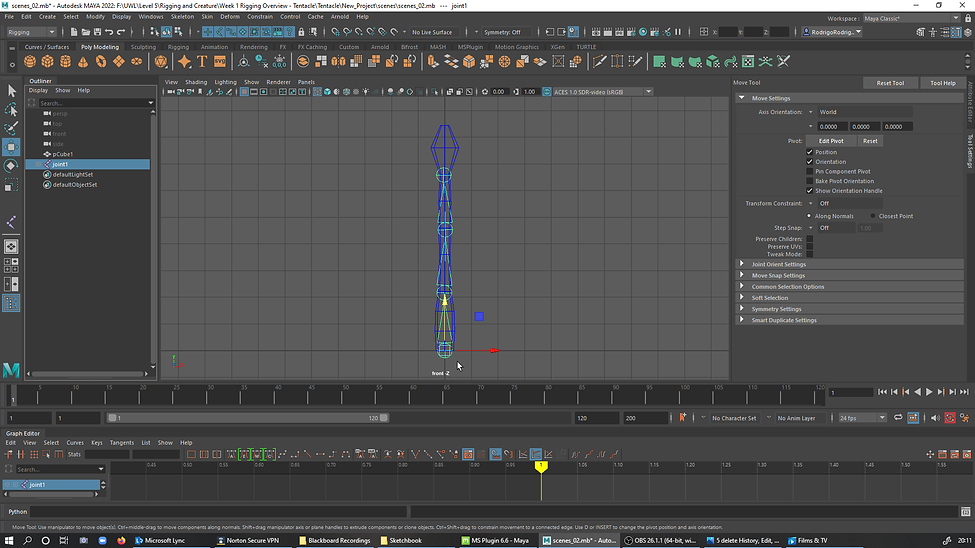Click the time range slider bar
The image size is (975, 548).
pos(247,418)
